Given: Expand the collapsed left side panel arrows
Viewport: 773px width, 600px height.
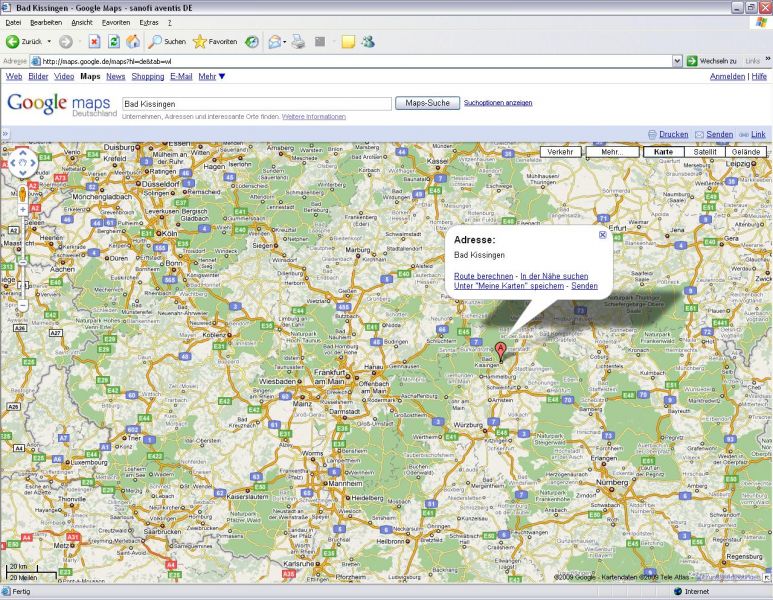Looking at the screenshot, I should click(5, 134).
